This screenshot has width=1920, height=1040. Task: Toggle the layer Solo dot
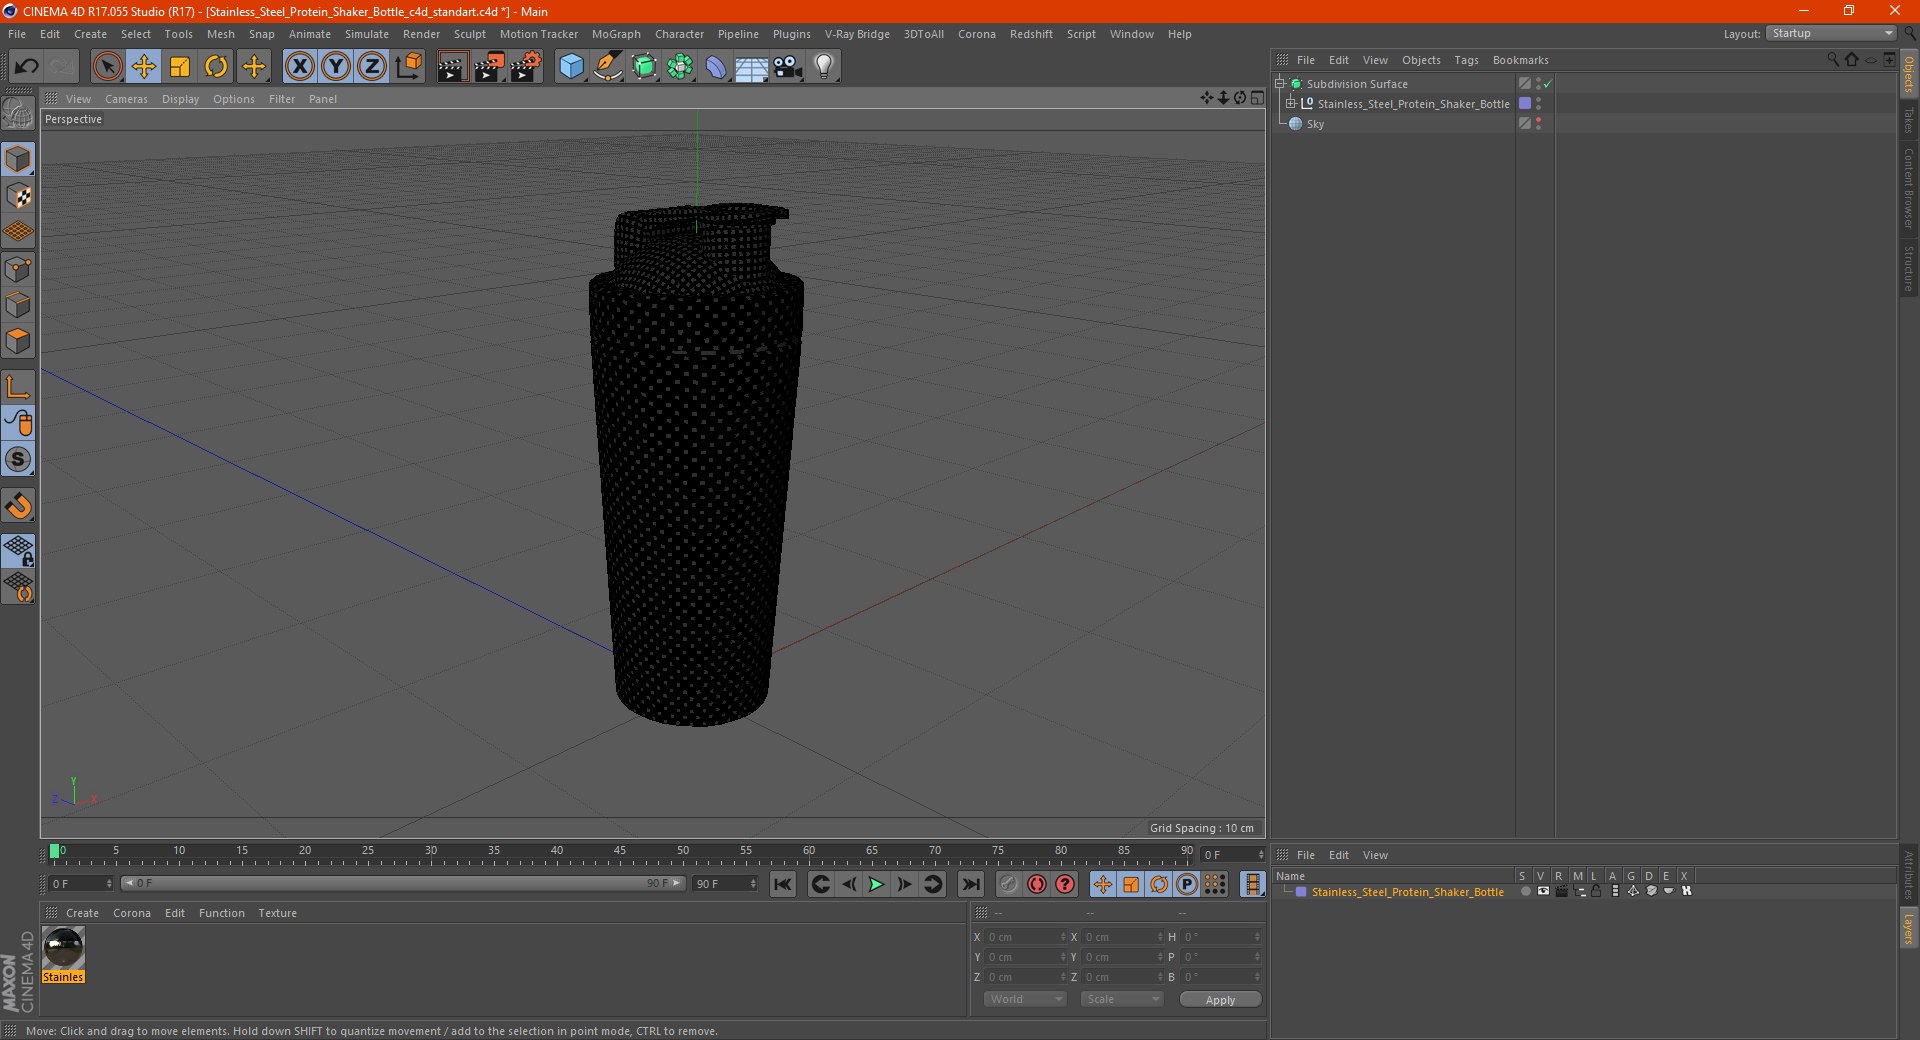[1525, 892]
